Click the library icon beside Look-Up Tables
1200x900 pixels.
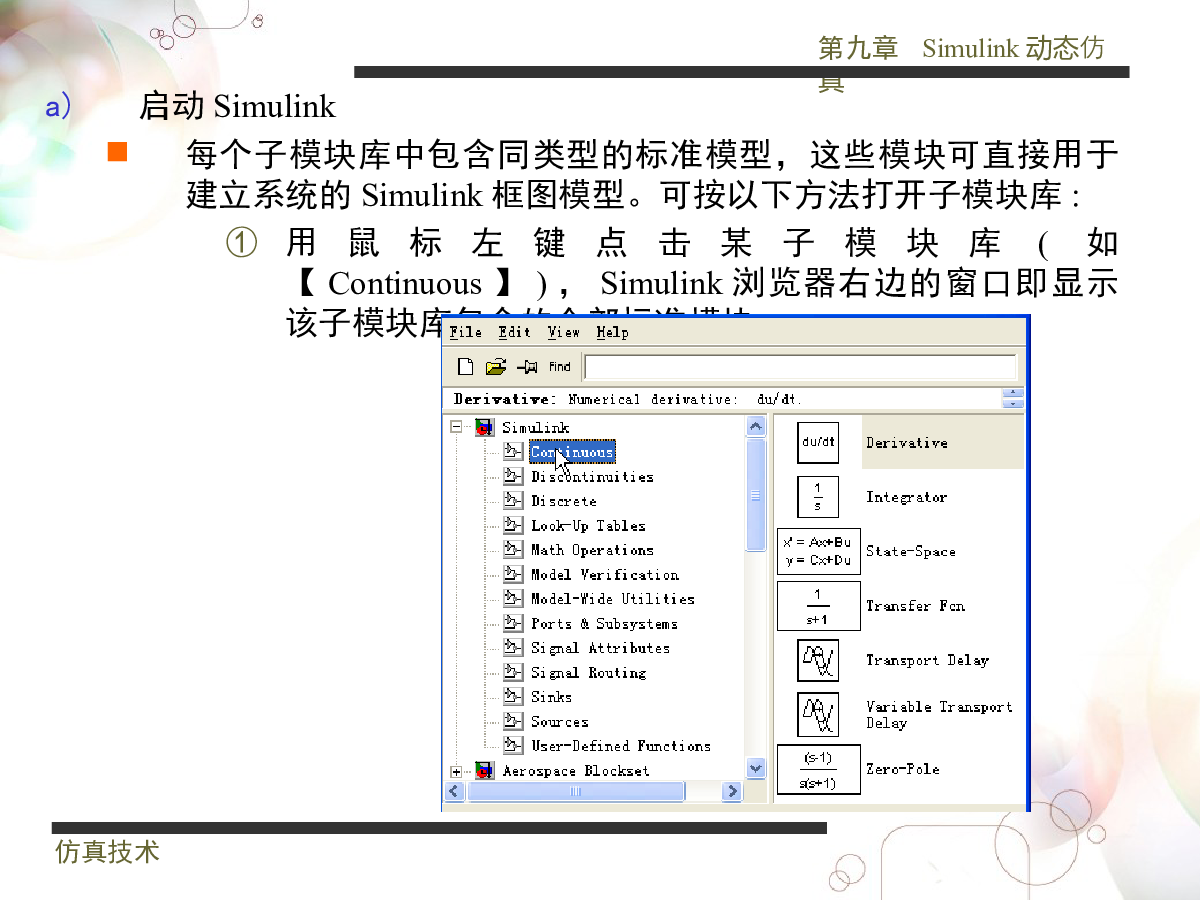[x=513, y=525]
